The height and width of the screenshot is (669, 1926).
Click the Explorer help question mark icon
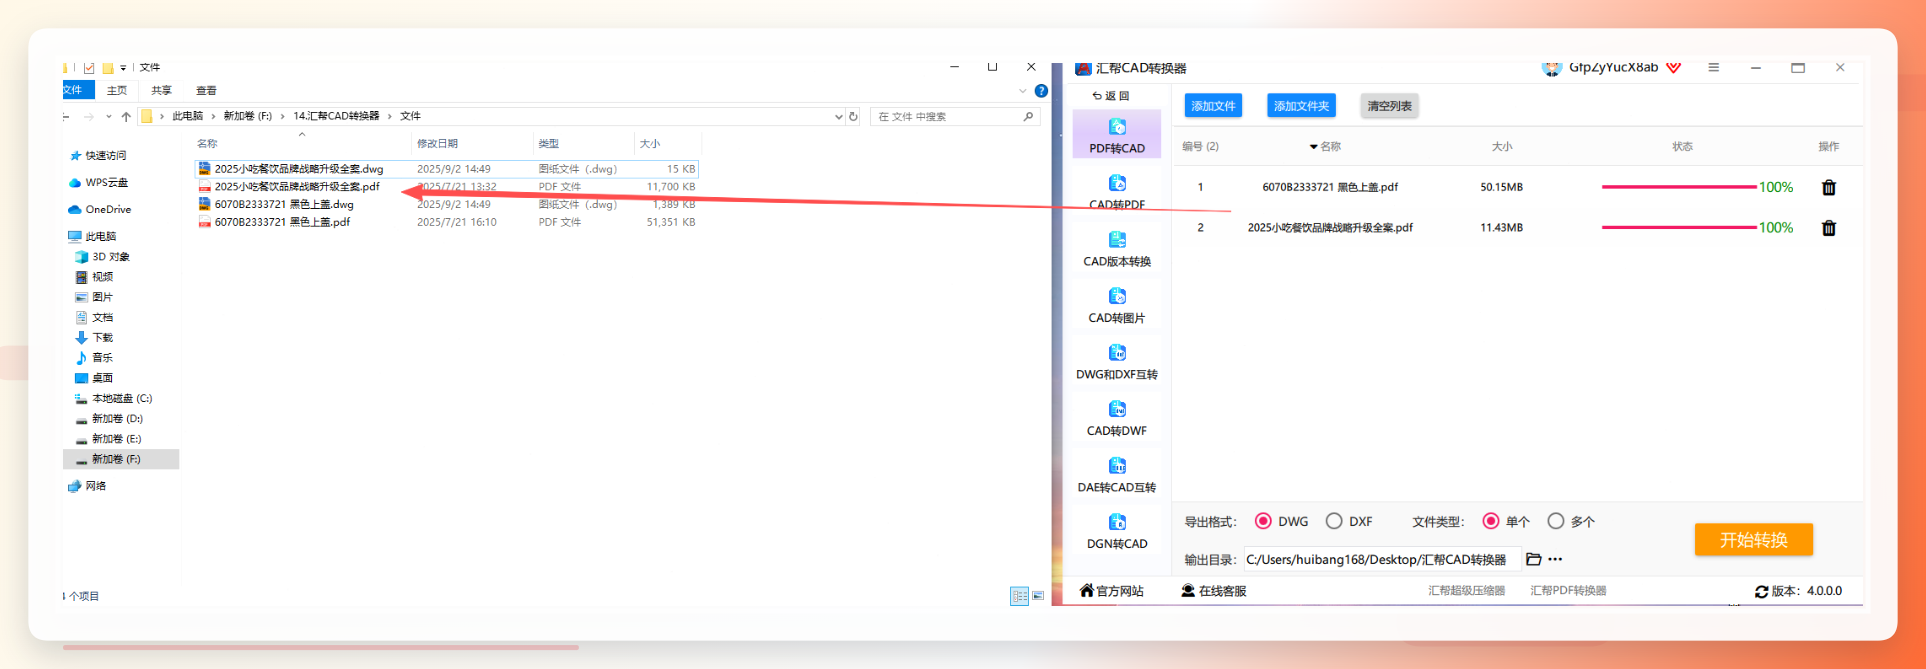tap(1041, 90)
